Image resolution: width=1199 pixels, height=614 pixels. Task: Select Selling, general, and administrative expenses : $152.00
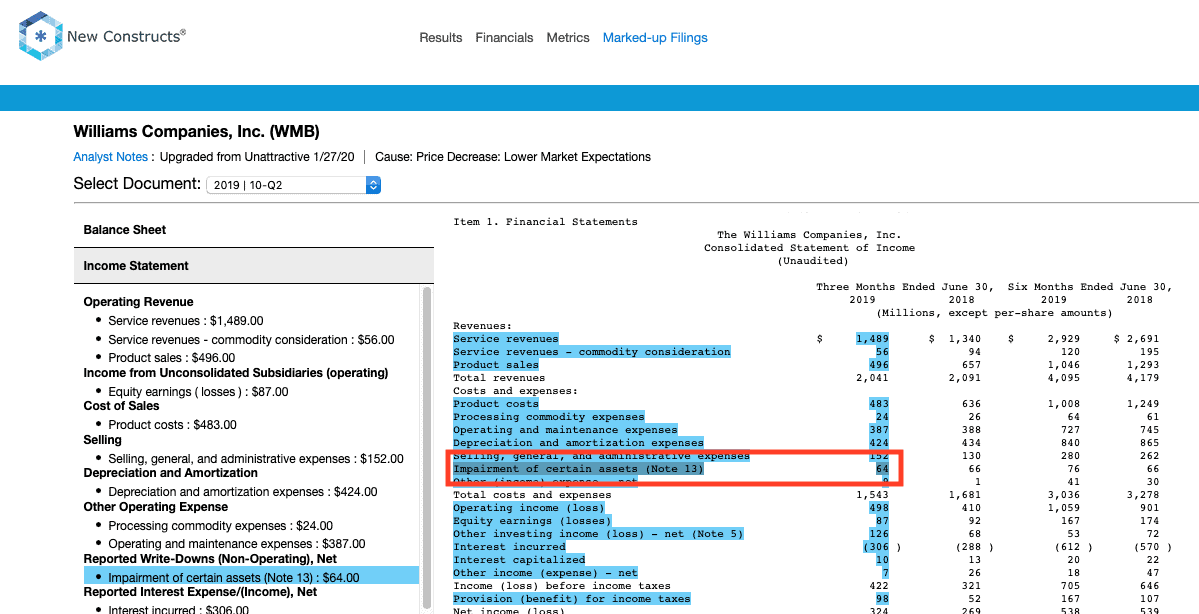click(256, 459)
